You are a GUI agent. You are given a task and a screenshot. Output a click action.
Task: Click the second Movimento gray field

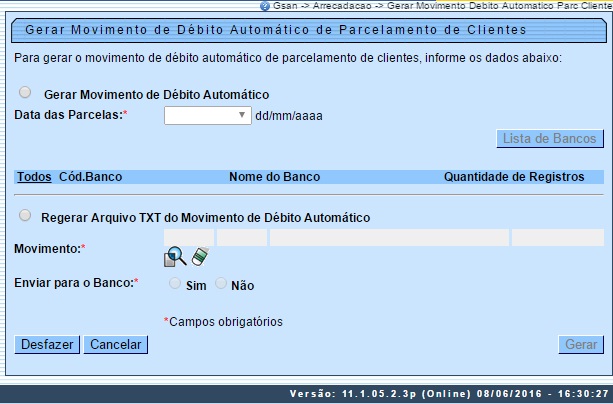242,237
